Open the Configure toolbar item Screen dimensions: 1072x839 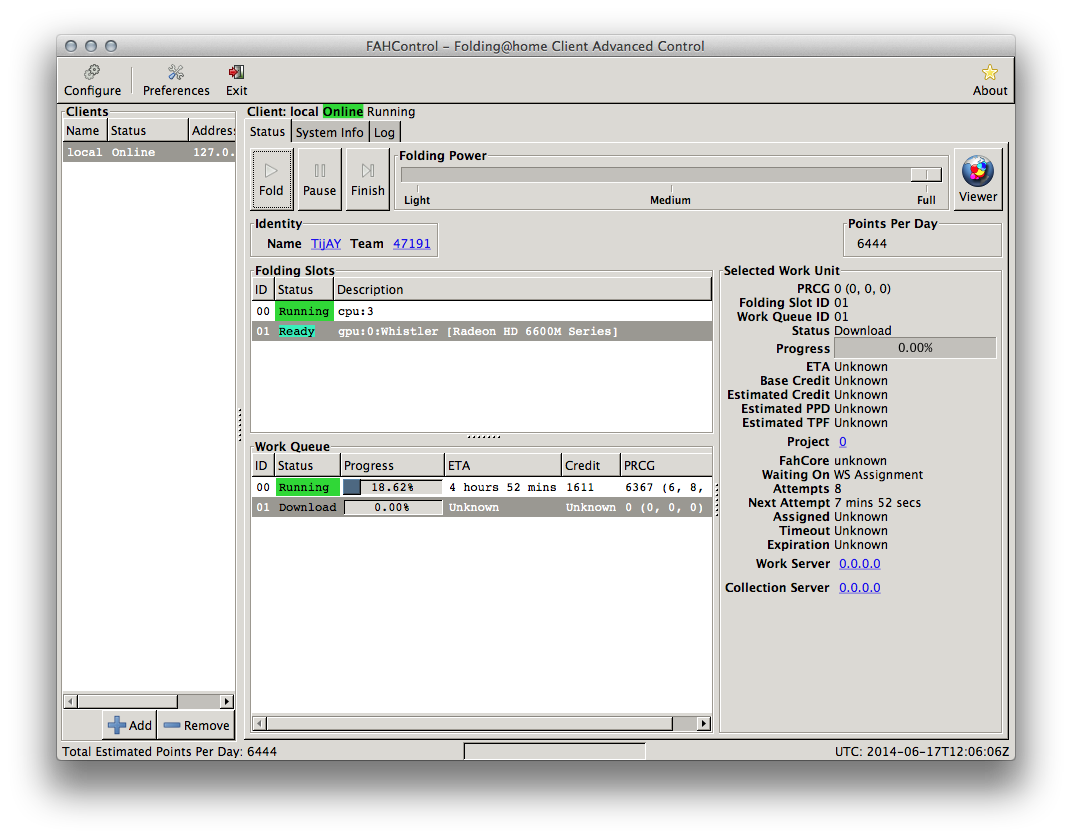92,81
